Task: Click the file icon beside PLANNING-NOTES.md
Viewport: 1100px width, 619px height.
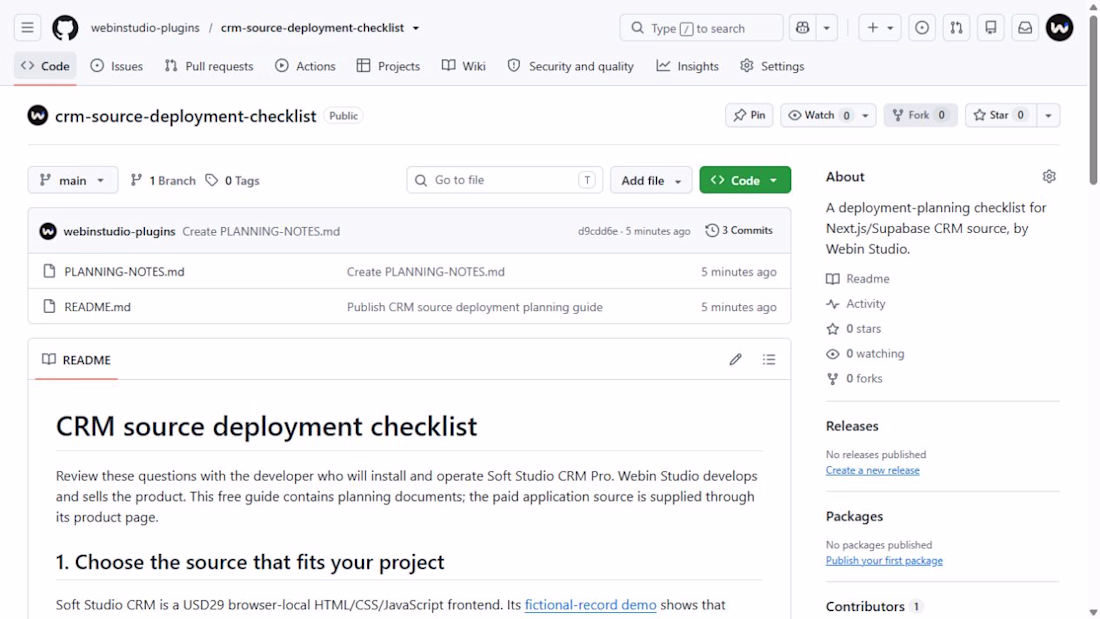Action: [49, 271]
